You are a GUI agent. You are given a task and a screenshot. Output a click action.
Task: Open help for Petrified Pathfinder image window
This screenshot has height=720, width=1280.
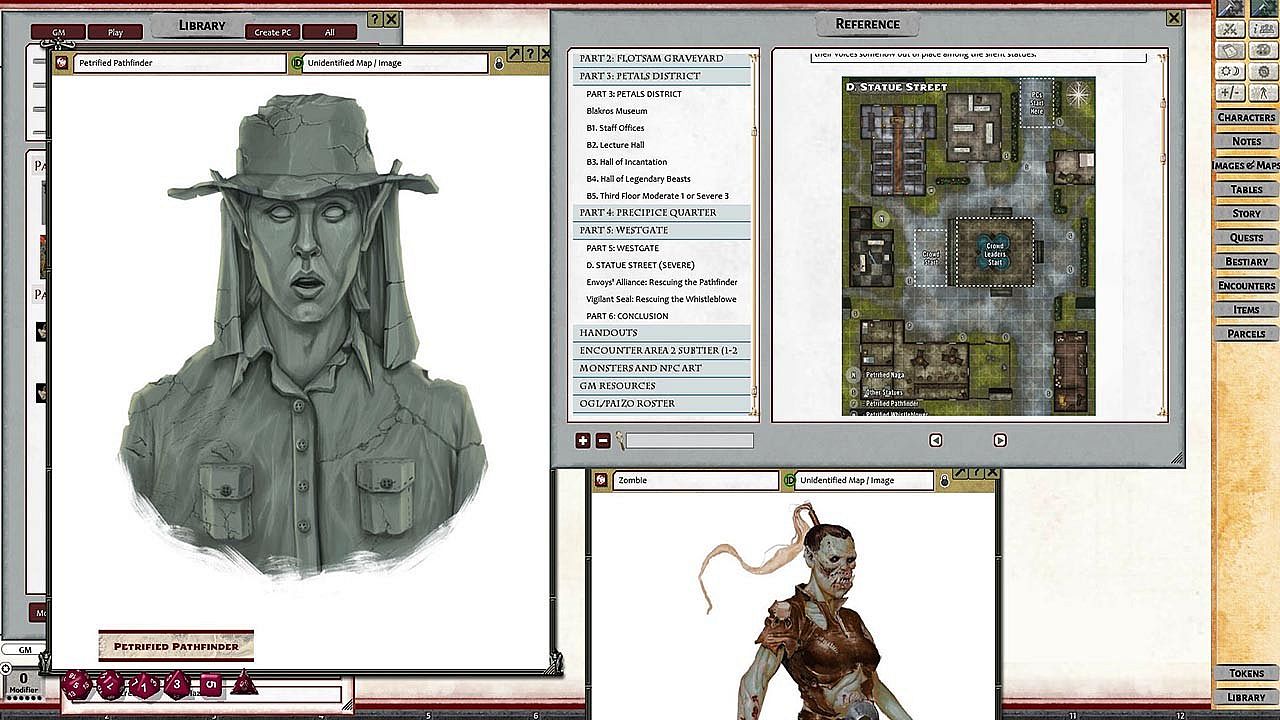tap(530, 54)
